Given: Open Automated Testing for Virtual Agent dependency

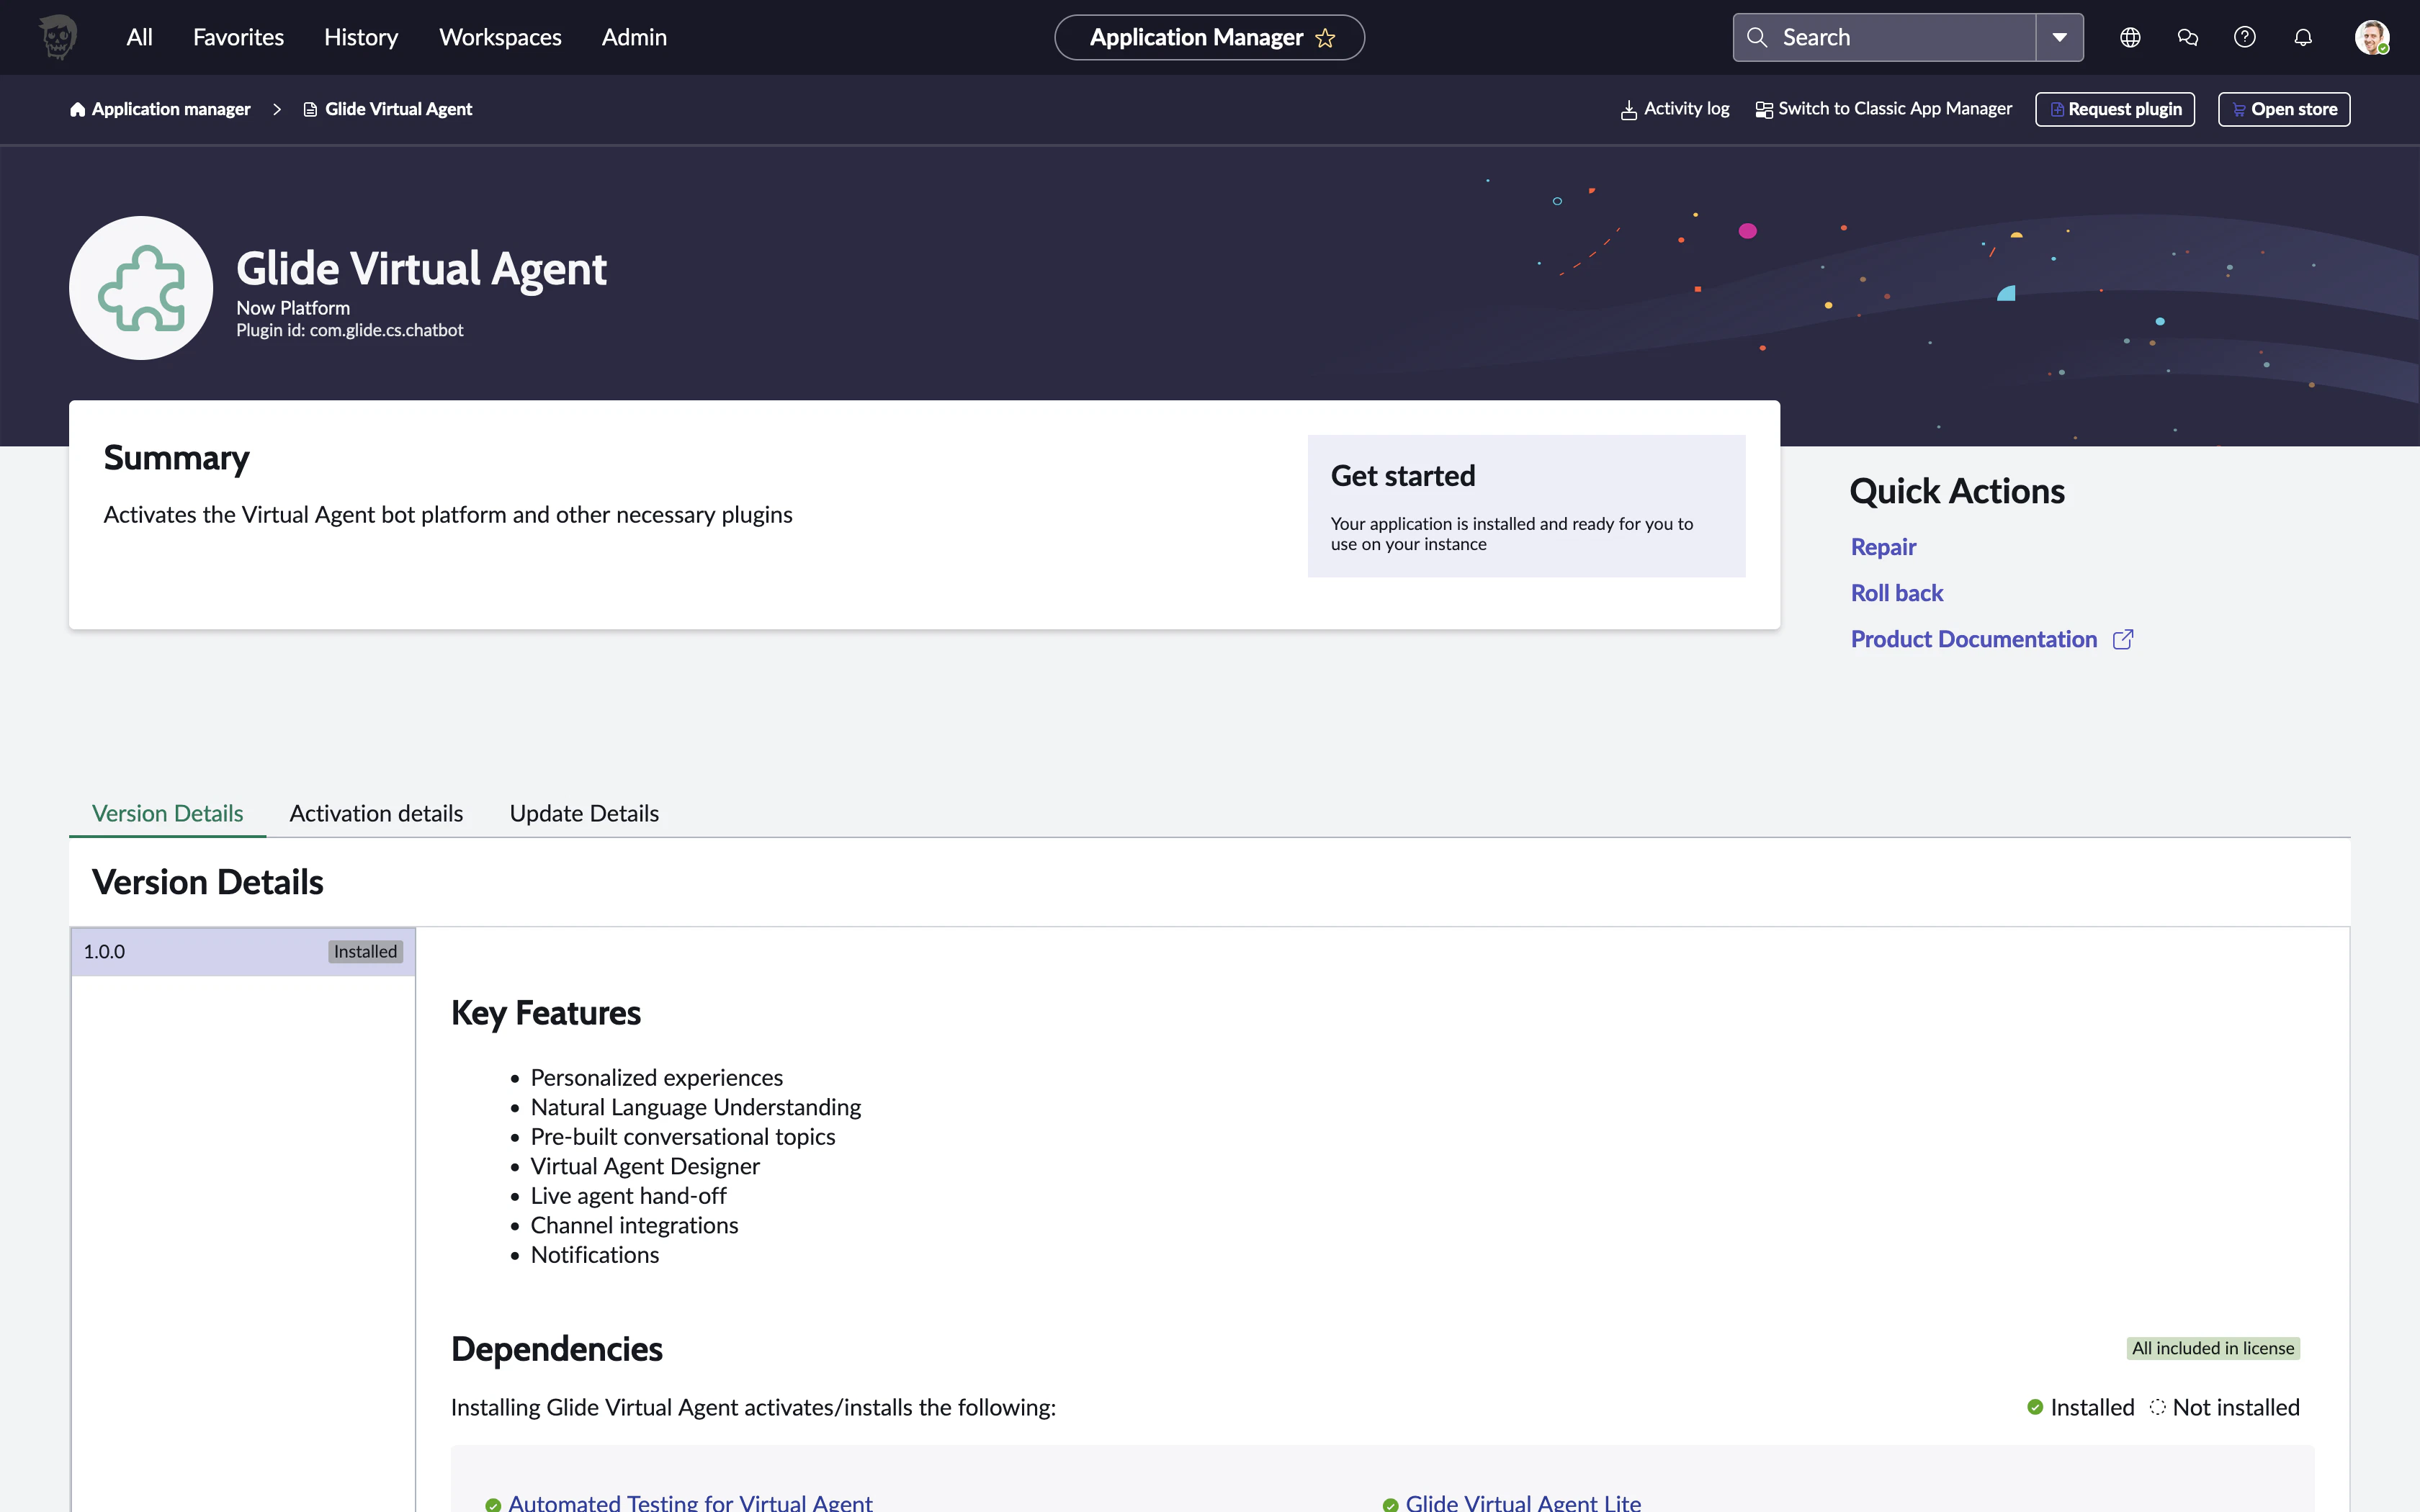Looking at the screenshot, I should 690,1502.
